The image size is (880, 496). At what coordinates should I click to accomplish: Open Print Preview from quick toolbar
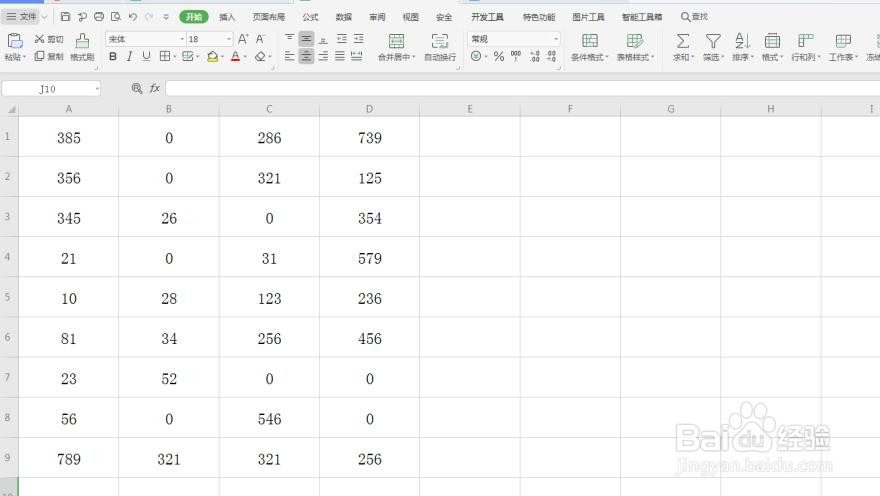pos(116,17)
